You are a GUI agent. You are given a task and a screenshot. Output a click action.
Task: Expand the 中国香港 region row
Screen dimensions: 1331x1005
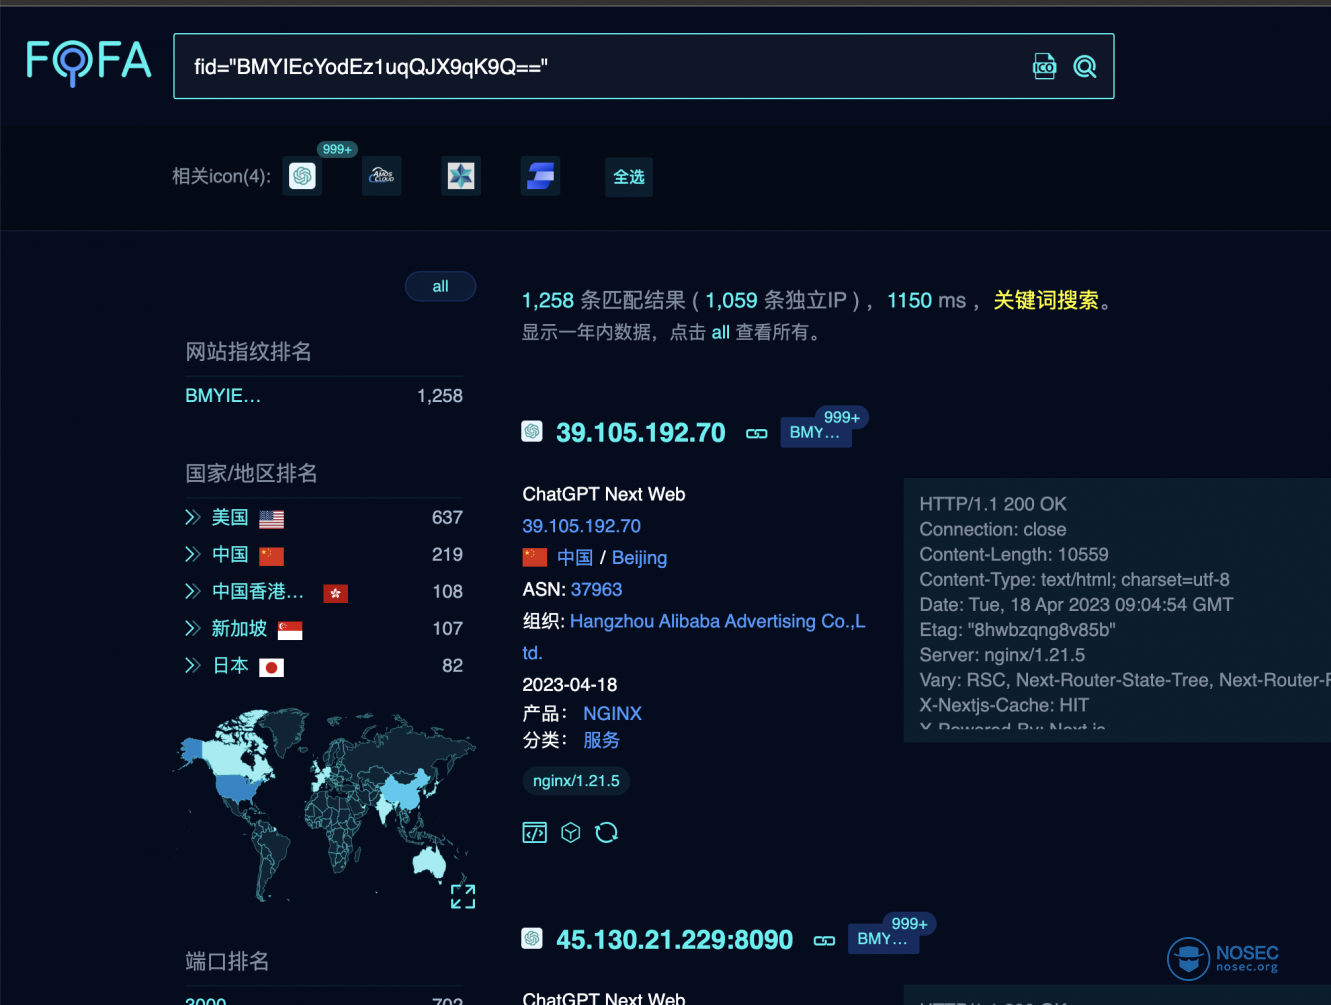pyautogui.click(x=193, y=591)
